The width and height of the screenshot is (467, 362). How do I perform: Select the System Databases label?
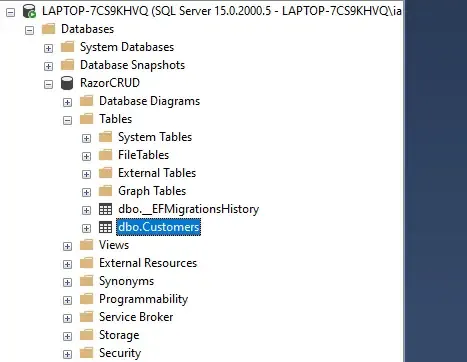pos(127,47)
